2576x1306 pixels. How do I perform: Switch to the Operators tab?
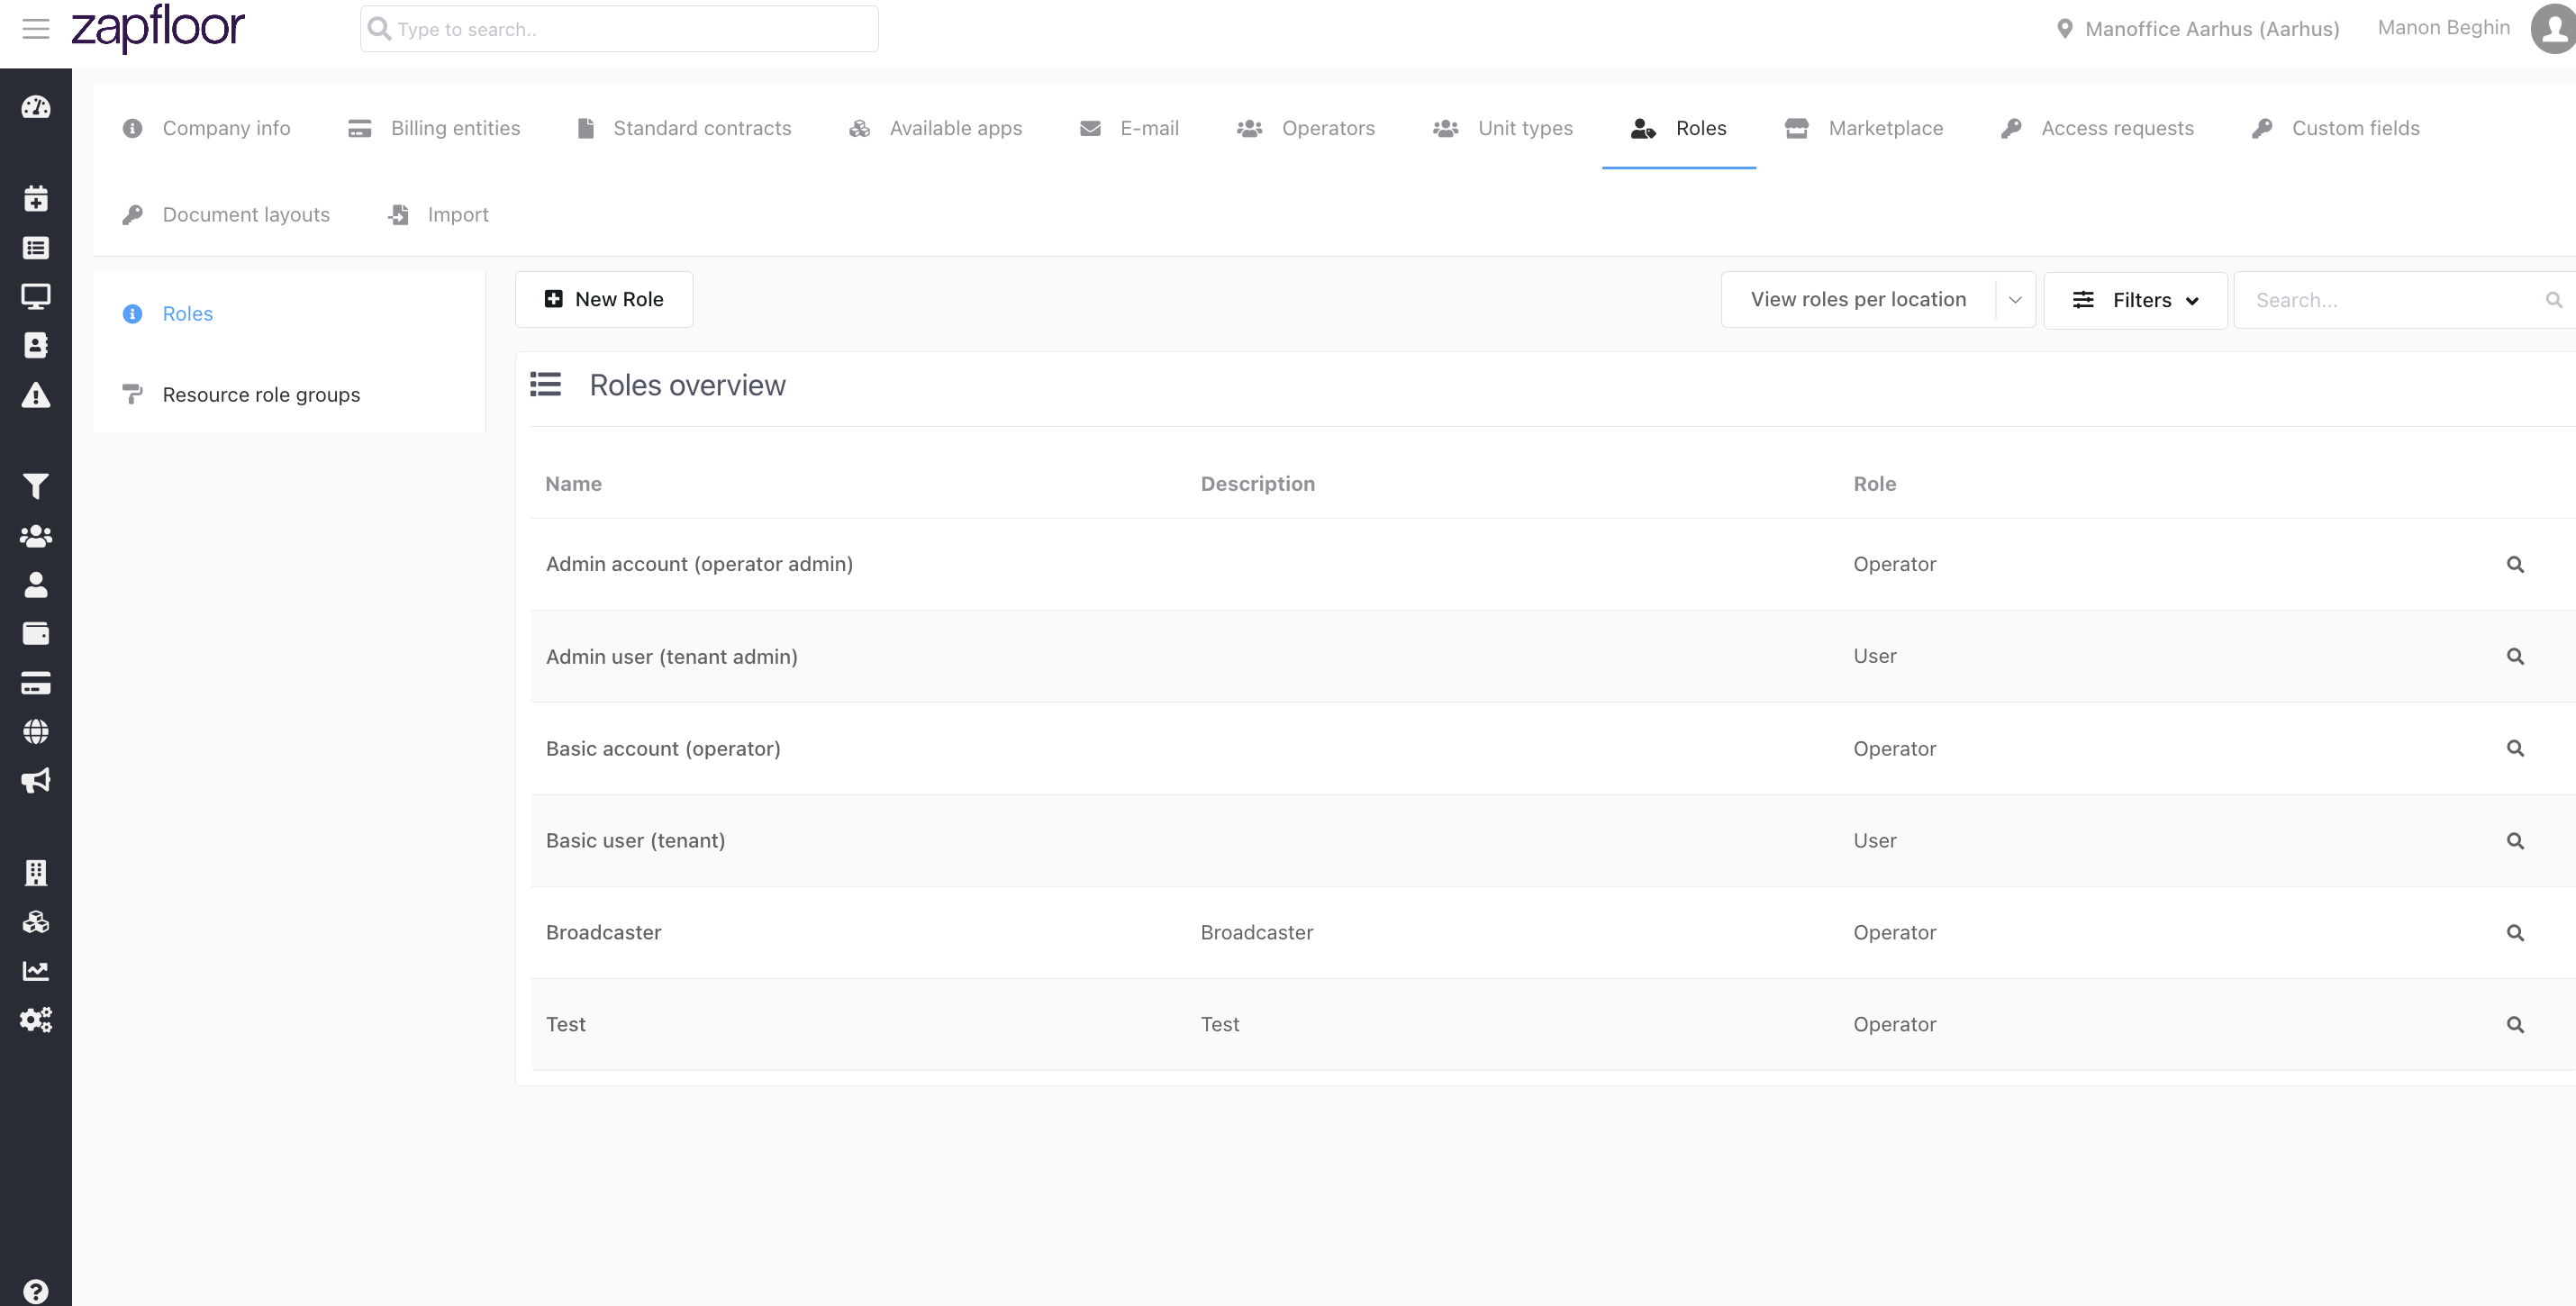point(1306,128)
